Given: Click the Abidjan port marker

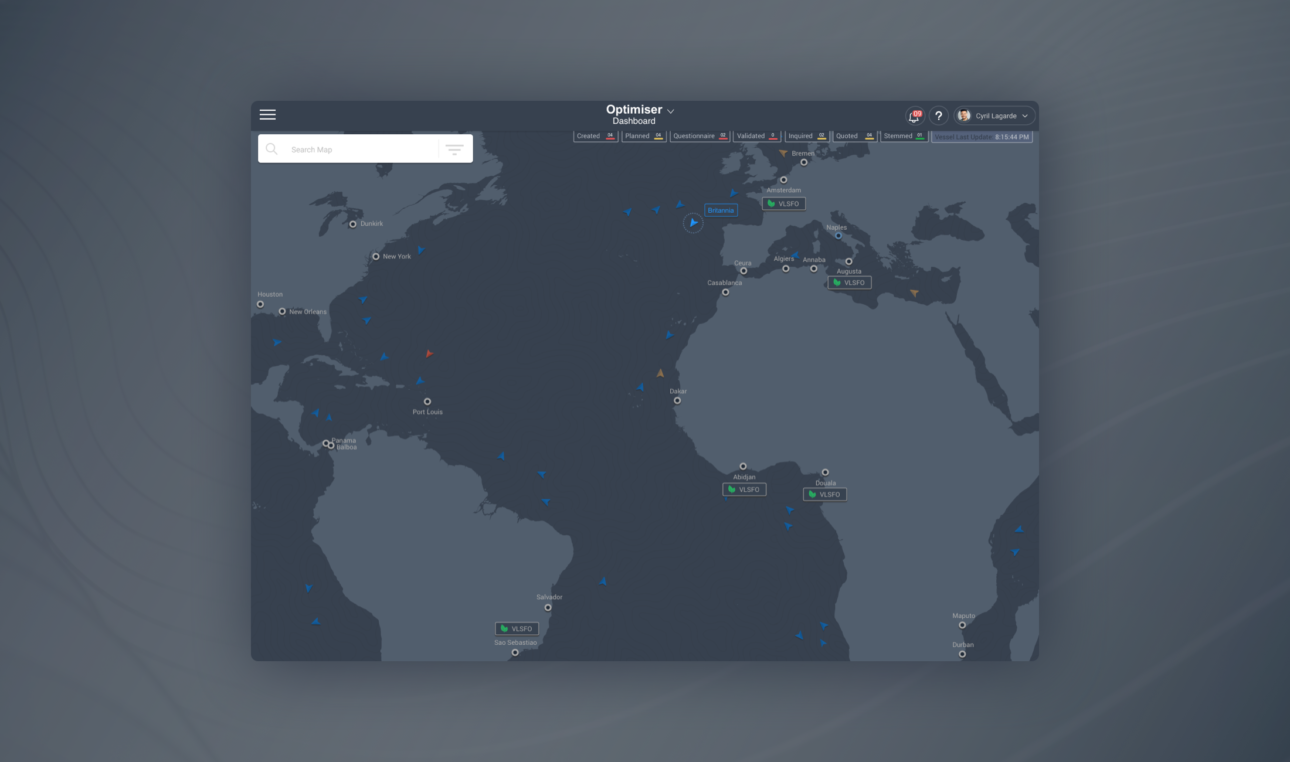Looking at the screenshot, I should (x=743, y=466).
